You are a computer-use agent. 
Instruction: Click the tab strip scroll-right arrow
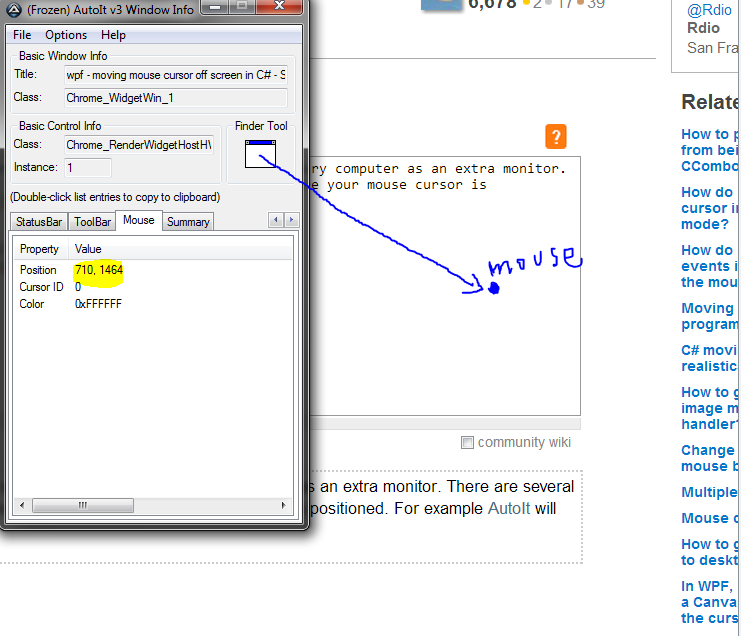click(292, 220)
